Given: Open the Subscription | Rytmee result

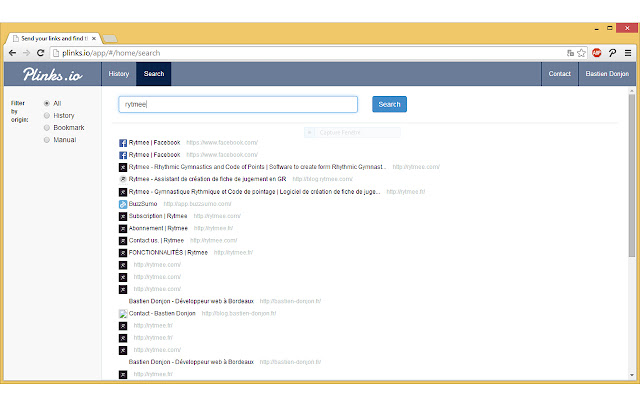Looking at the screenshot, I should 158,216.
